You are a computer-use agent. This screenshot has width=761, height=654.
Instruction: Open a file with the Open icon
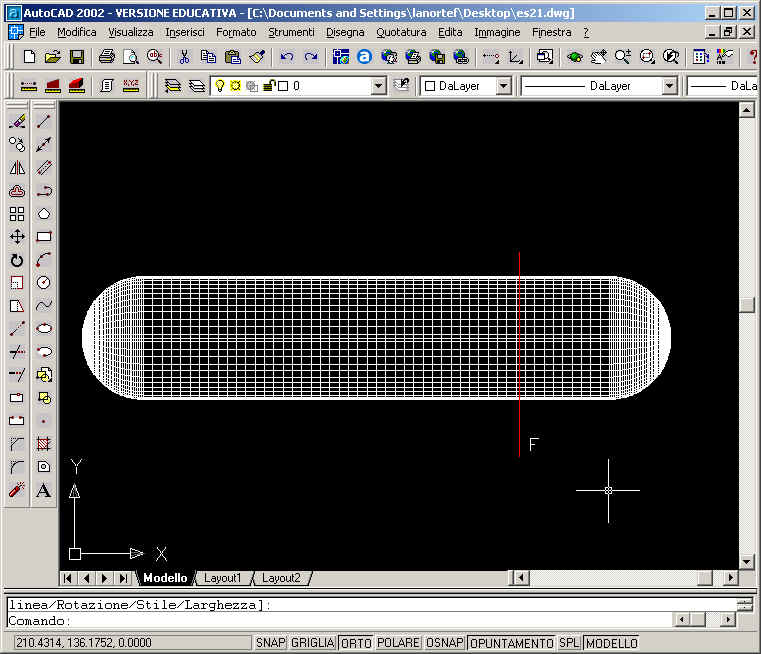(x=52, y=57)
